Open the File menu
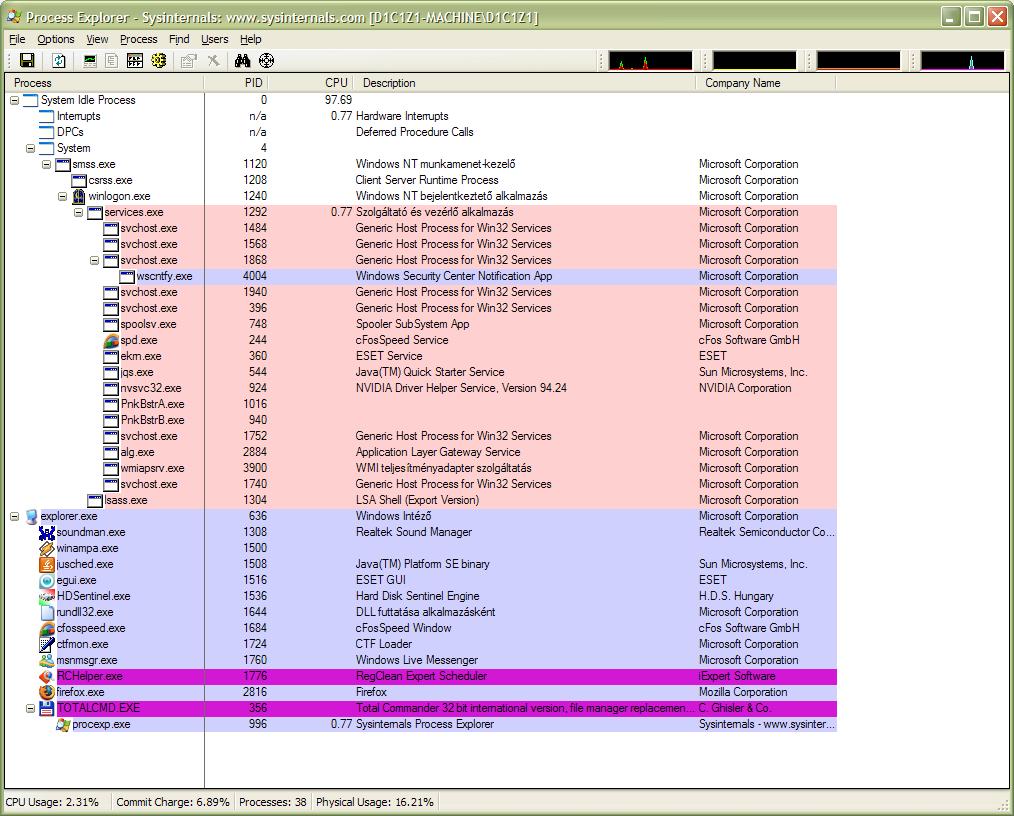1014x816 pixels. [17, 39]
